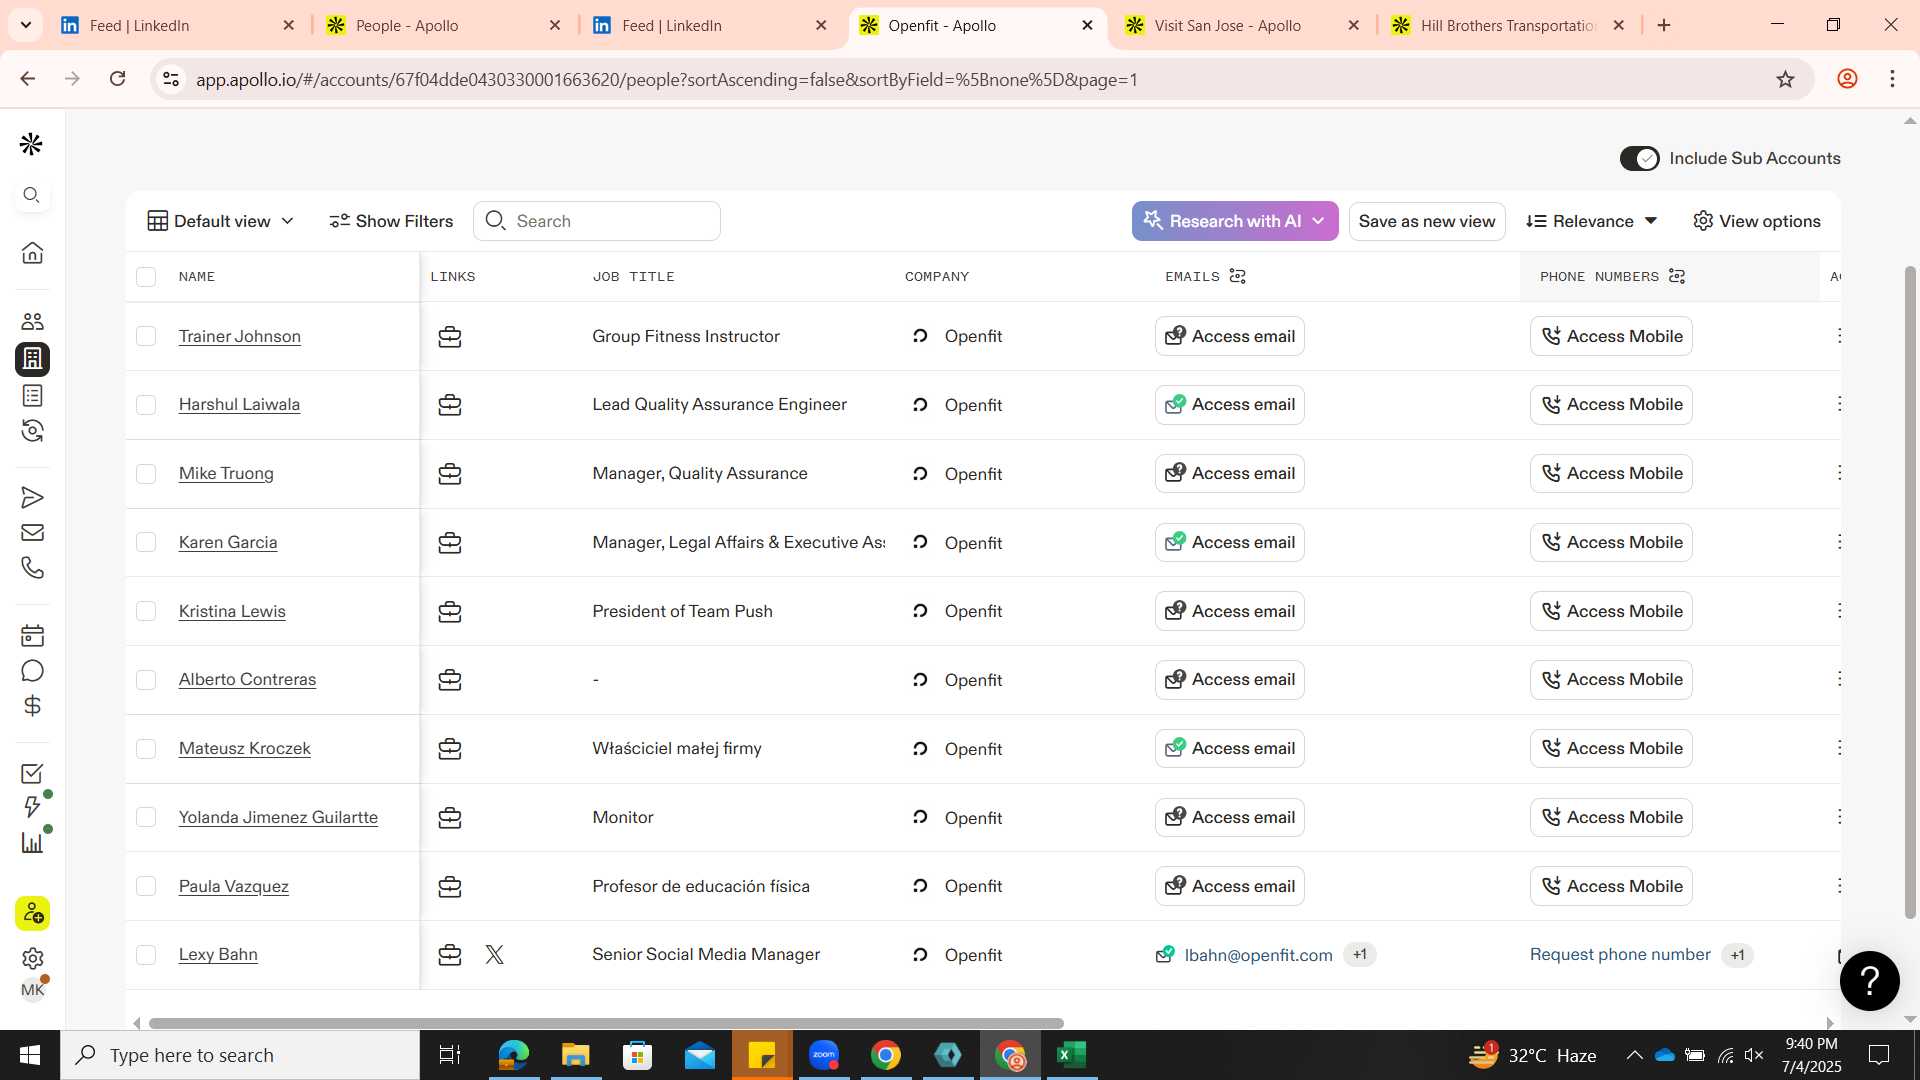The width and height of the screenshot is (1920, 1080).
Task: Open a new browser tab
Action: point(1664,25)
